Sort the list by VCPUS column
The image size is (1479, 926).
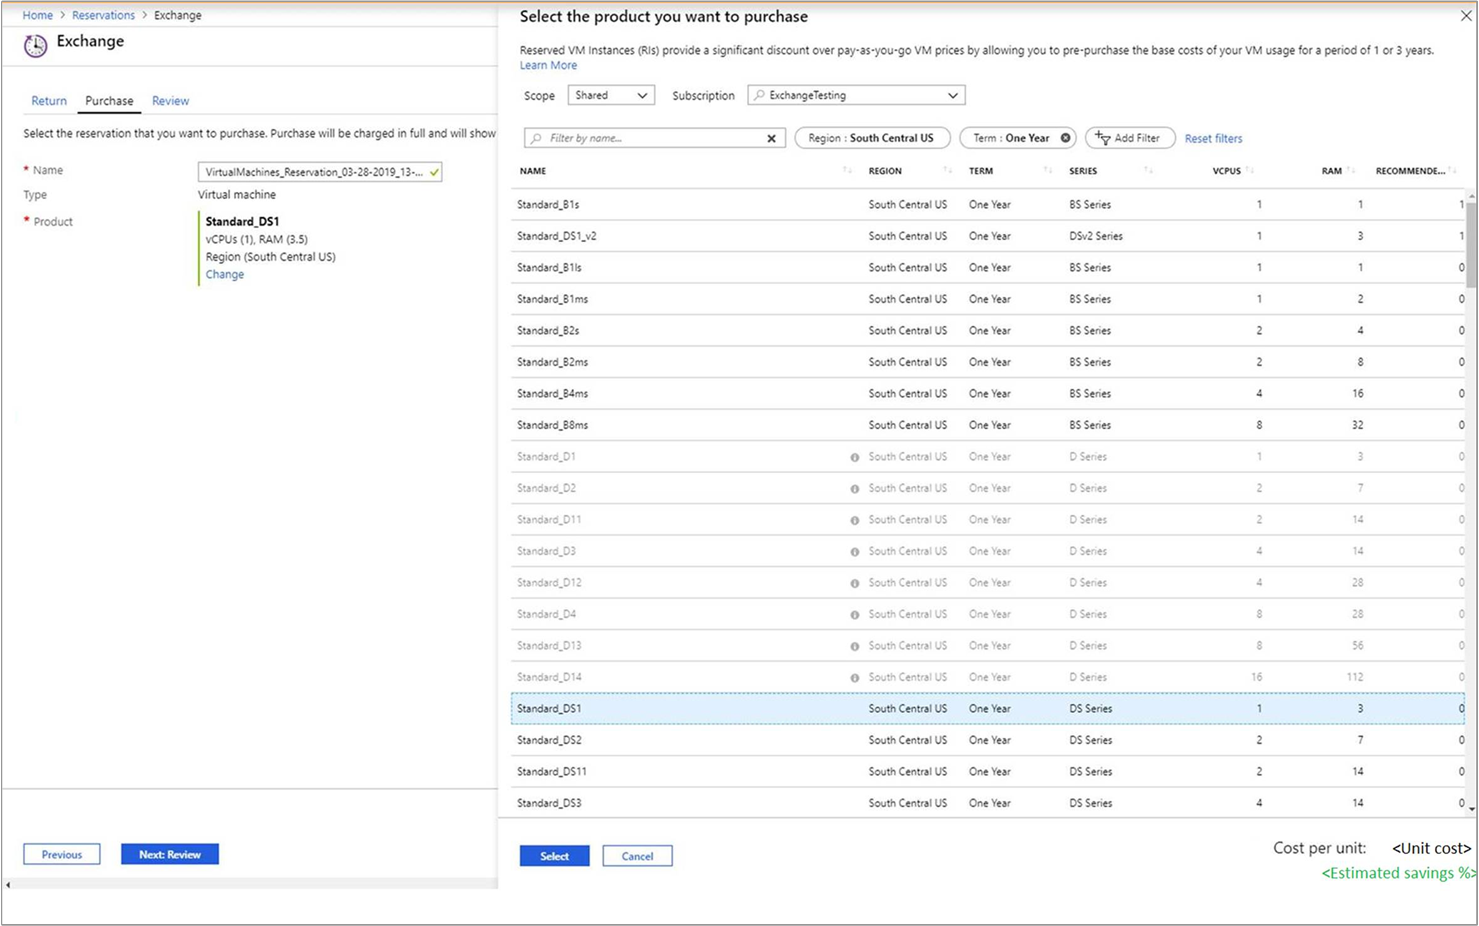1250,171
